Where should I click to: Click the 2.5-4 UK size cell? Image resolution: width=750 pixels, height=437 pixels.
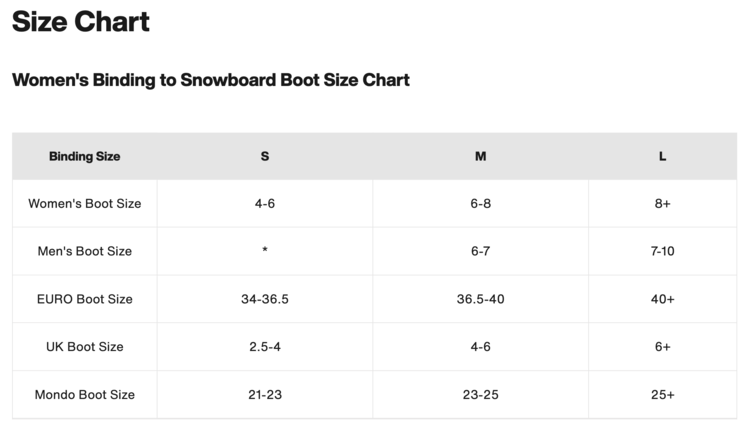tap(264, 347)
